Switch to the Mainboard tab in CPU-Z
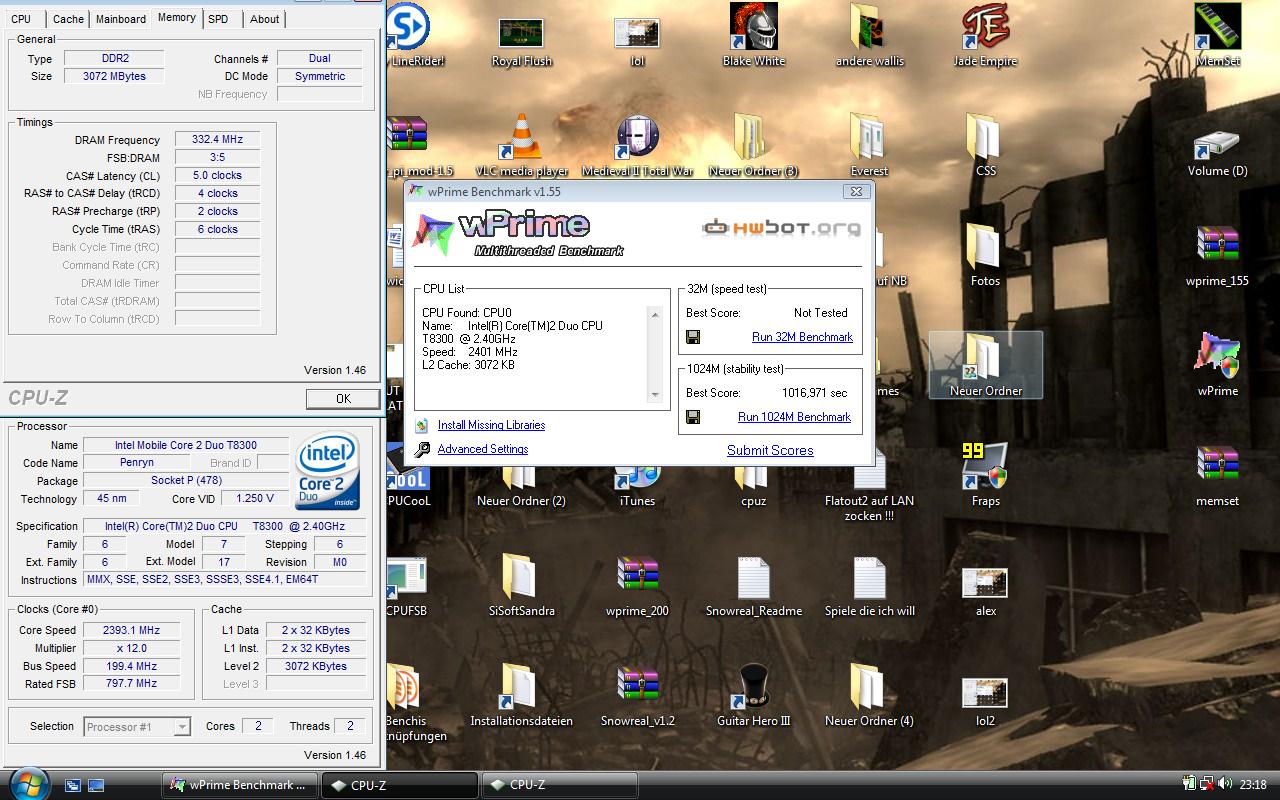Viewport: 1280px width, 800px height. point(121,19)
